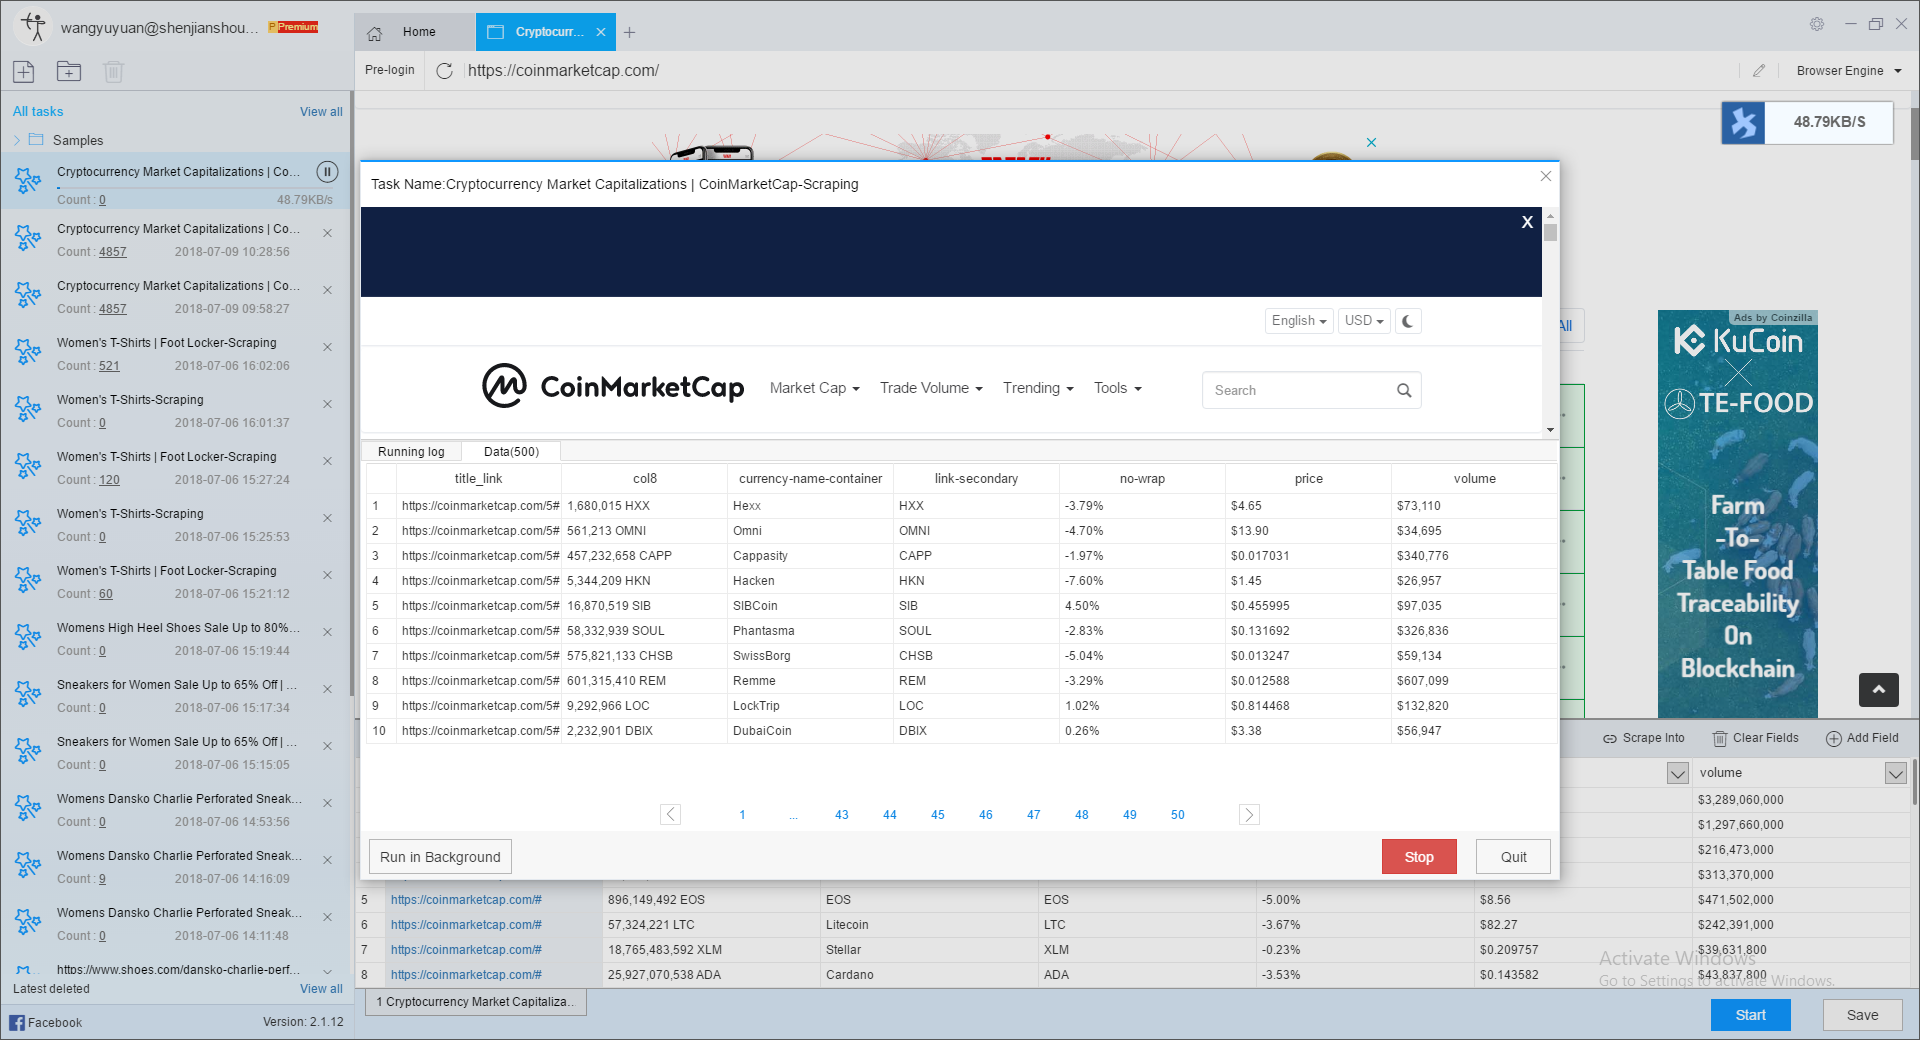Click the blue Start button
This screenshot has width=1920, height=1040.
(1750, 1015)
